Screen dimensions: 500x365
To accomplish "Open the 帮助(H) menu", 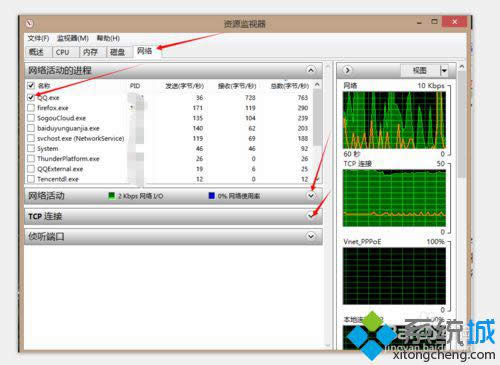I will coord(108,38).
